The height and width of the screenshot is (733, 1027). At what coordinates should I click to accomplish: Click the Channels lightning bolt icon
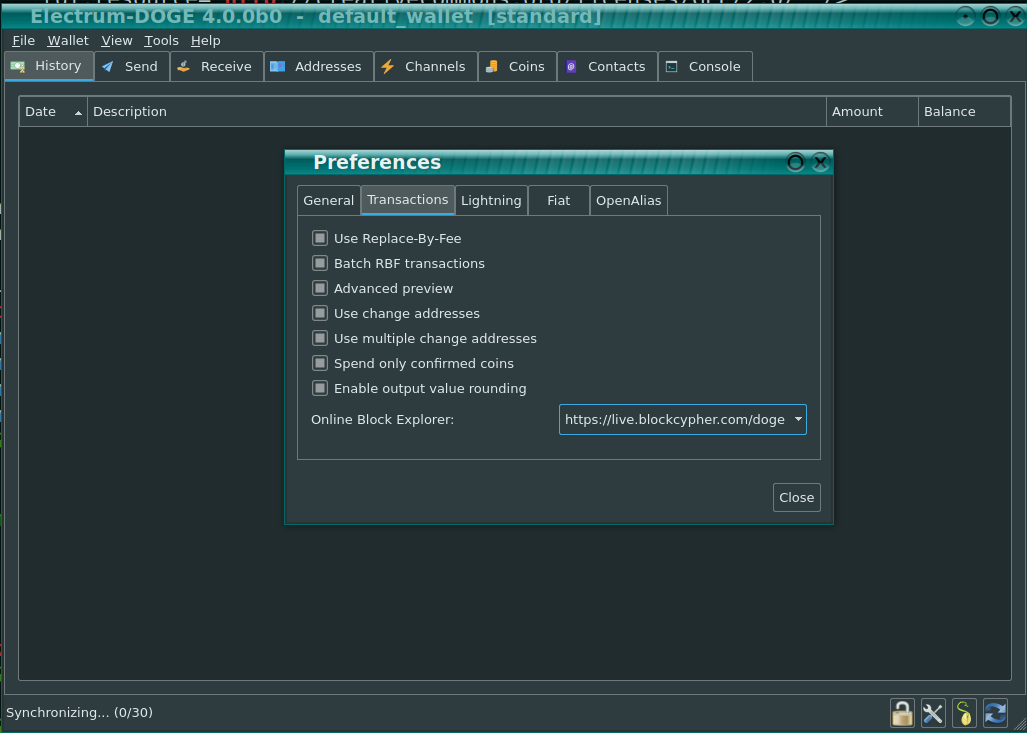tap(388, 67)
